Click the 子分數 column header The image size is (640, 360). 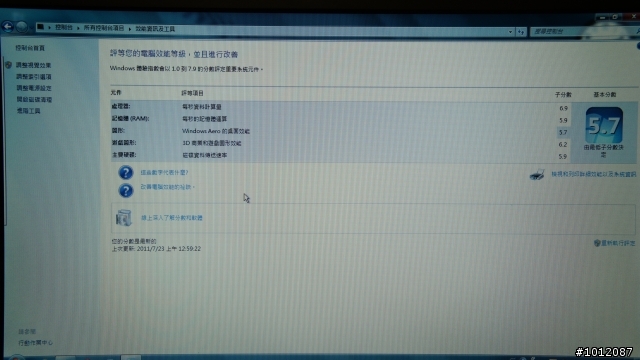click(x=563, y=95)
